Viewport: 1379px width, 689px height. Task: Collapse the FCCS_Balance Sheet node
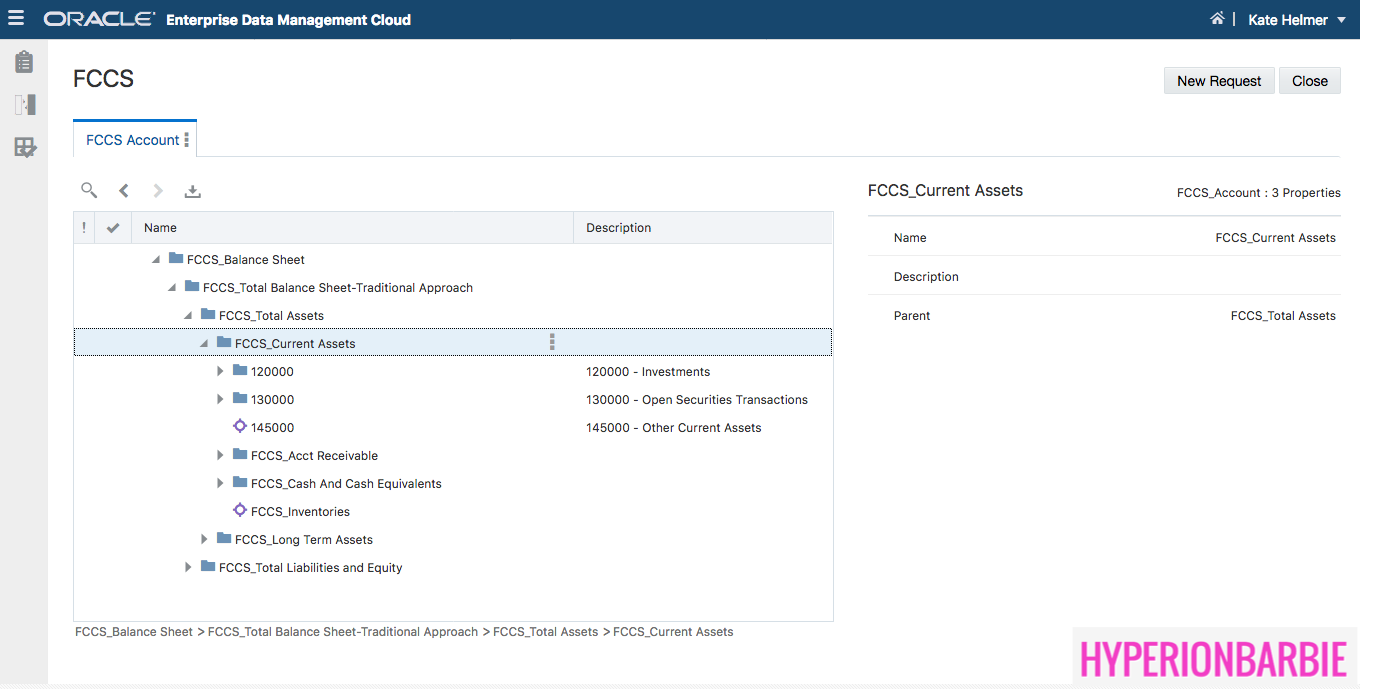pos(156,260)
